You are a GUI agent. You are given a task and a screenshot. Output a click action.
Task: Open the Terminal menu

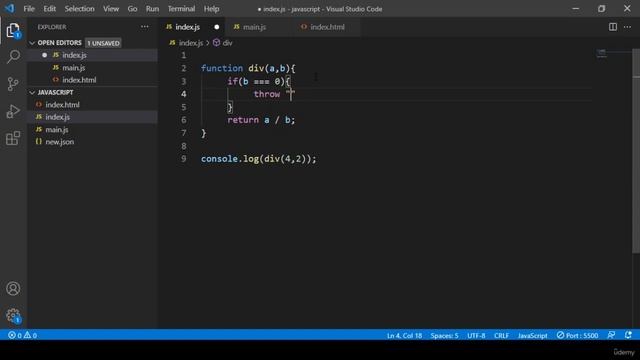click(x=181, y=9)
